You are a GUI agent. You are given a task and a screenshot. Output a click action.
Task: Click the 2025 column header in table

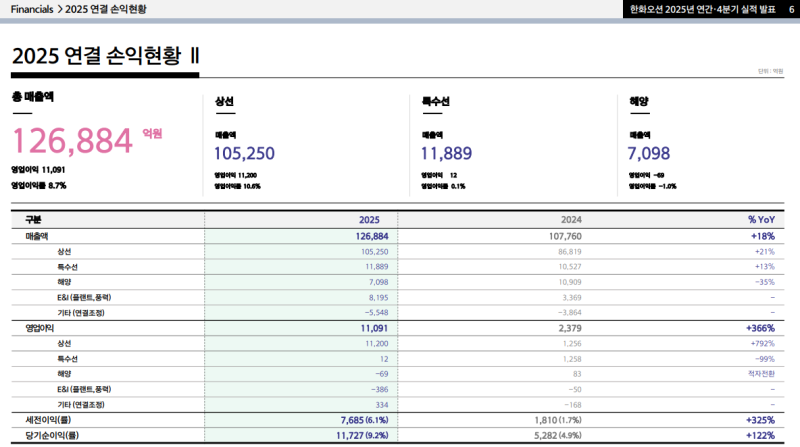pos(369,219)
